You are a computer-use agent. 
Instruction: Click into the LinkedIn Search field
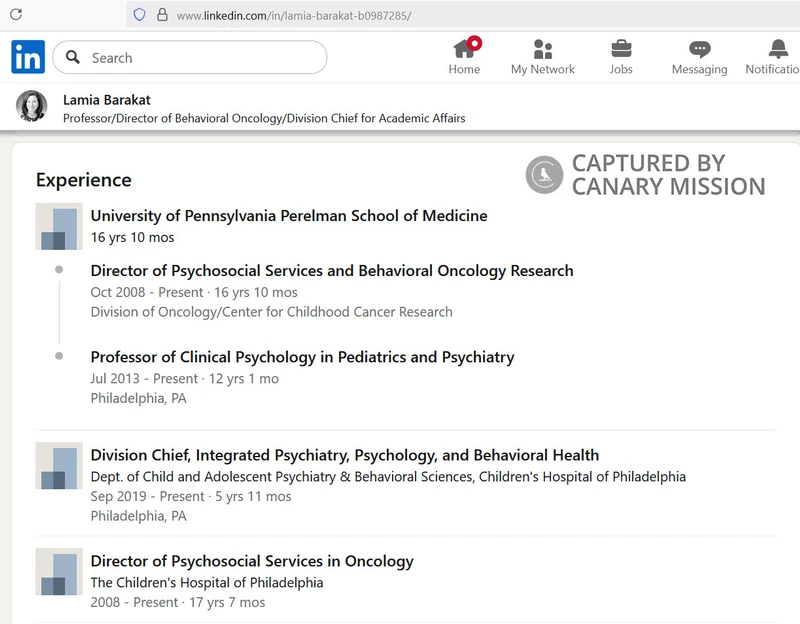tap(190, 57)
